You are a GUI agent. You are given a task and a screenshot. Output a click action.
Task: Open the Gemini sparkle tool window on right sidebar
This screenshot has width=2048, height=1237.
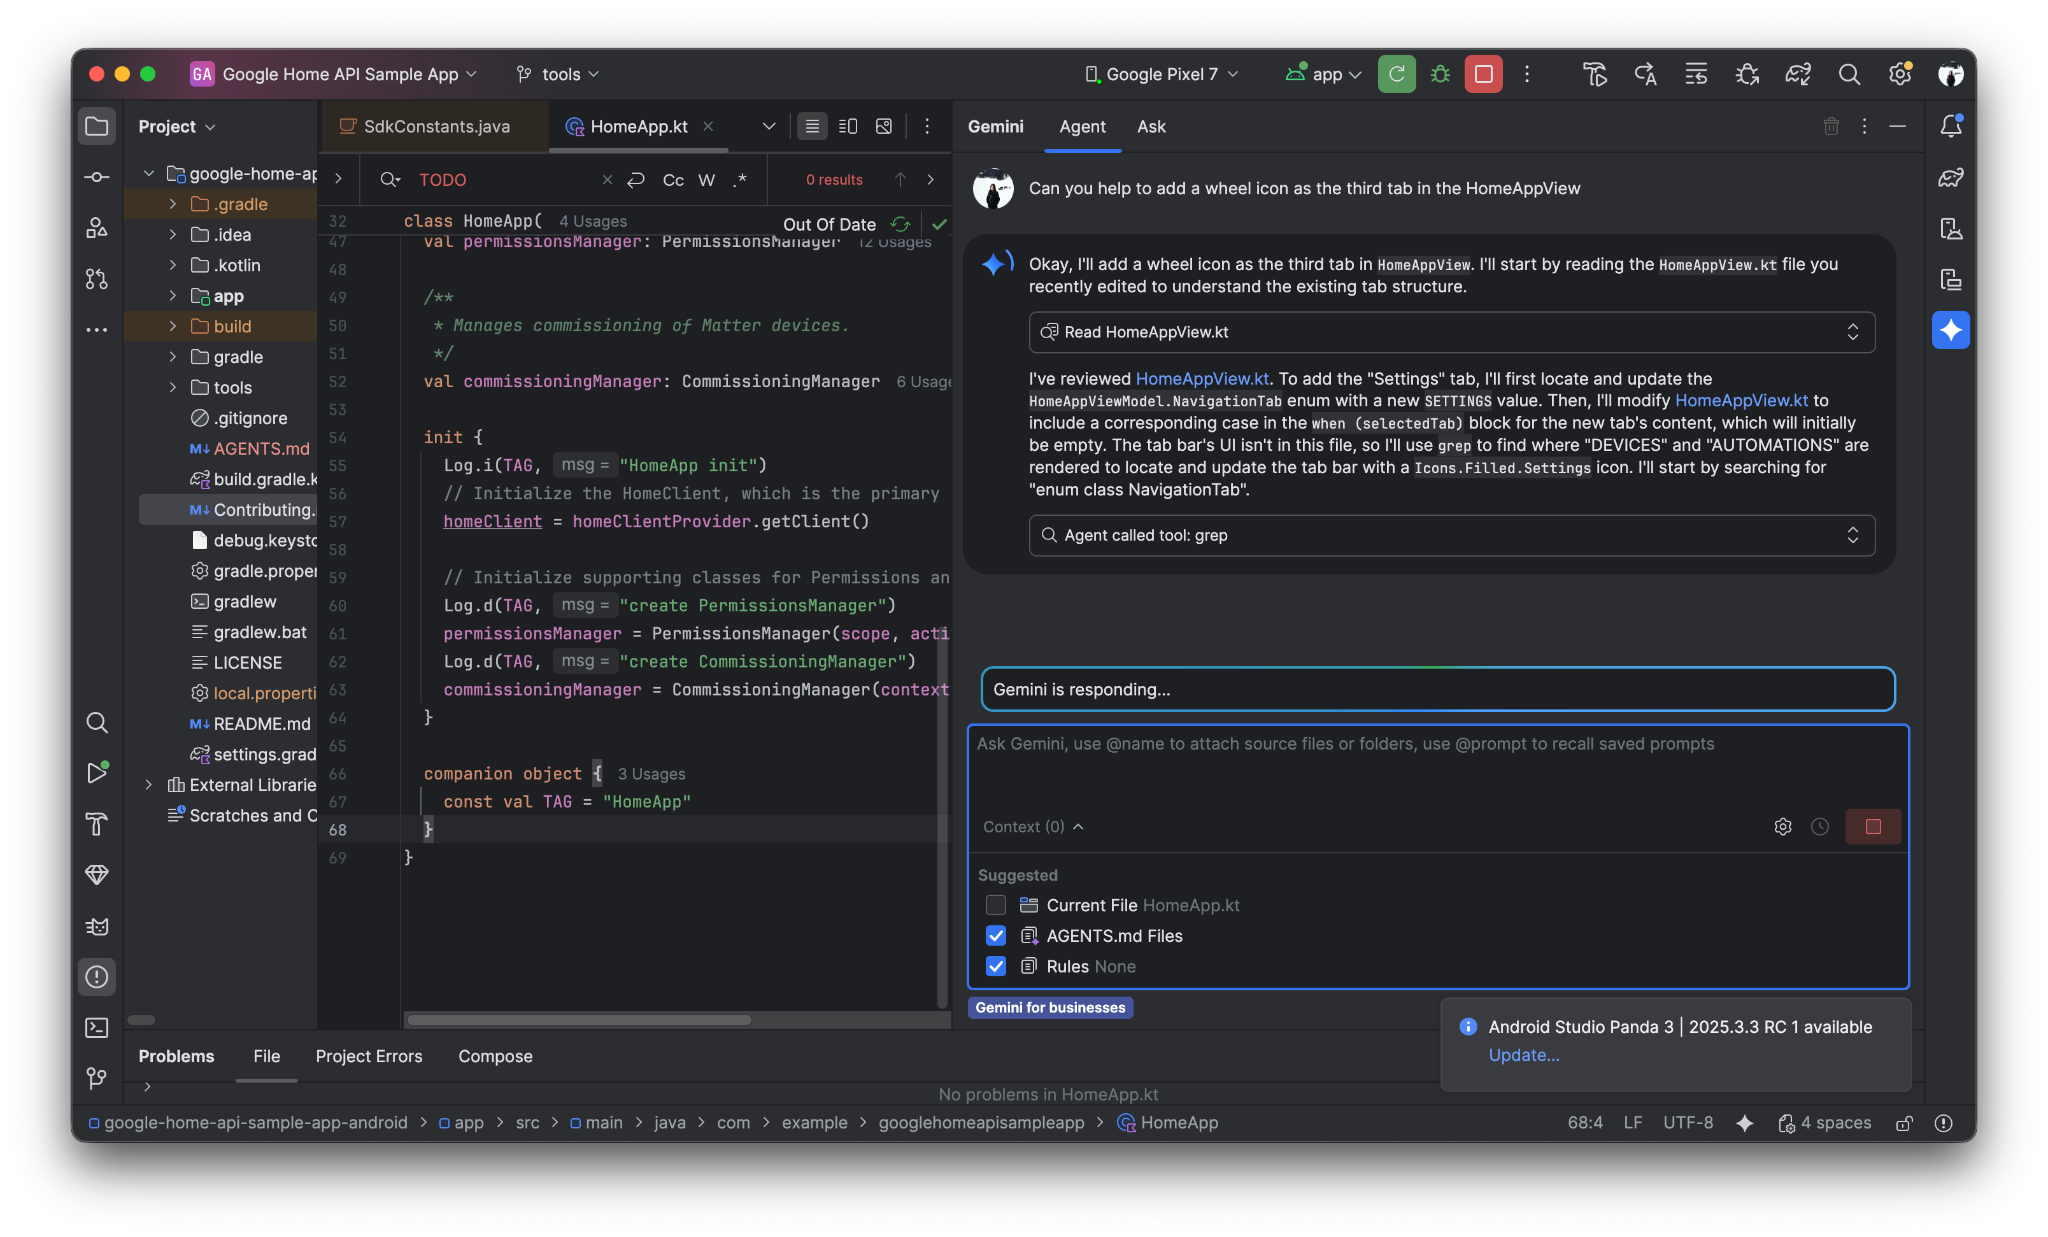point(1951,330)
